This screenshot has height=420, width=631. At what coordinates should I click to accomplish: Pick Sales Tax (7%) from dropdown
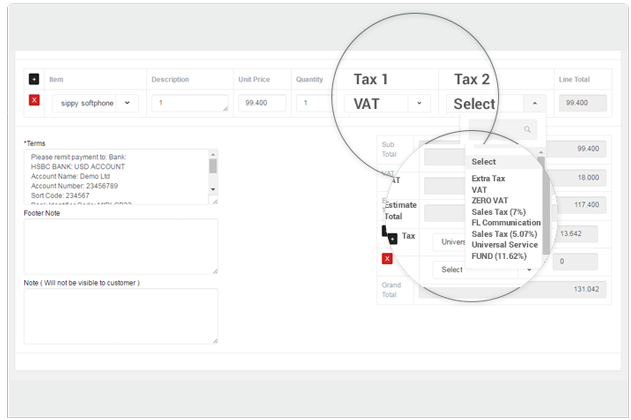498,211
